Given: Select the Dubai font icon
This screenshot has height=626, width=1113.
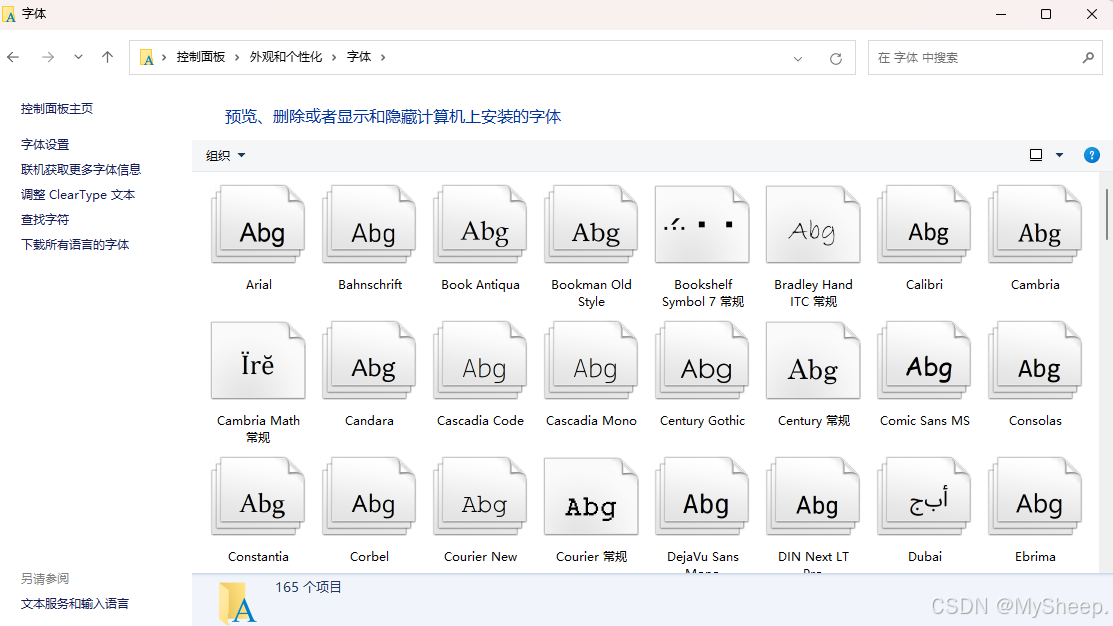Looking at the screenshot, I should tap(924, 497).
